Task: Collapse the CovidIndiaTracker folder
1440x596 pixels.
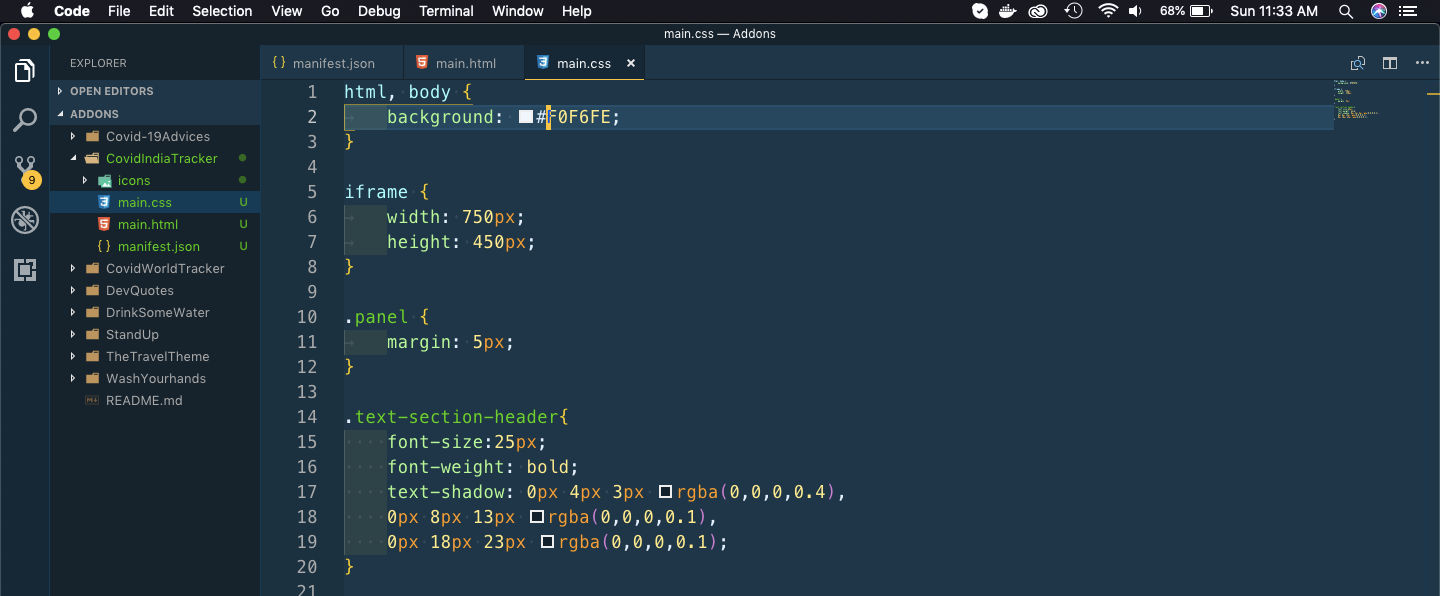Action: tap(72, 158)
